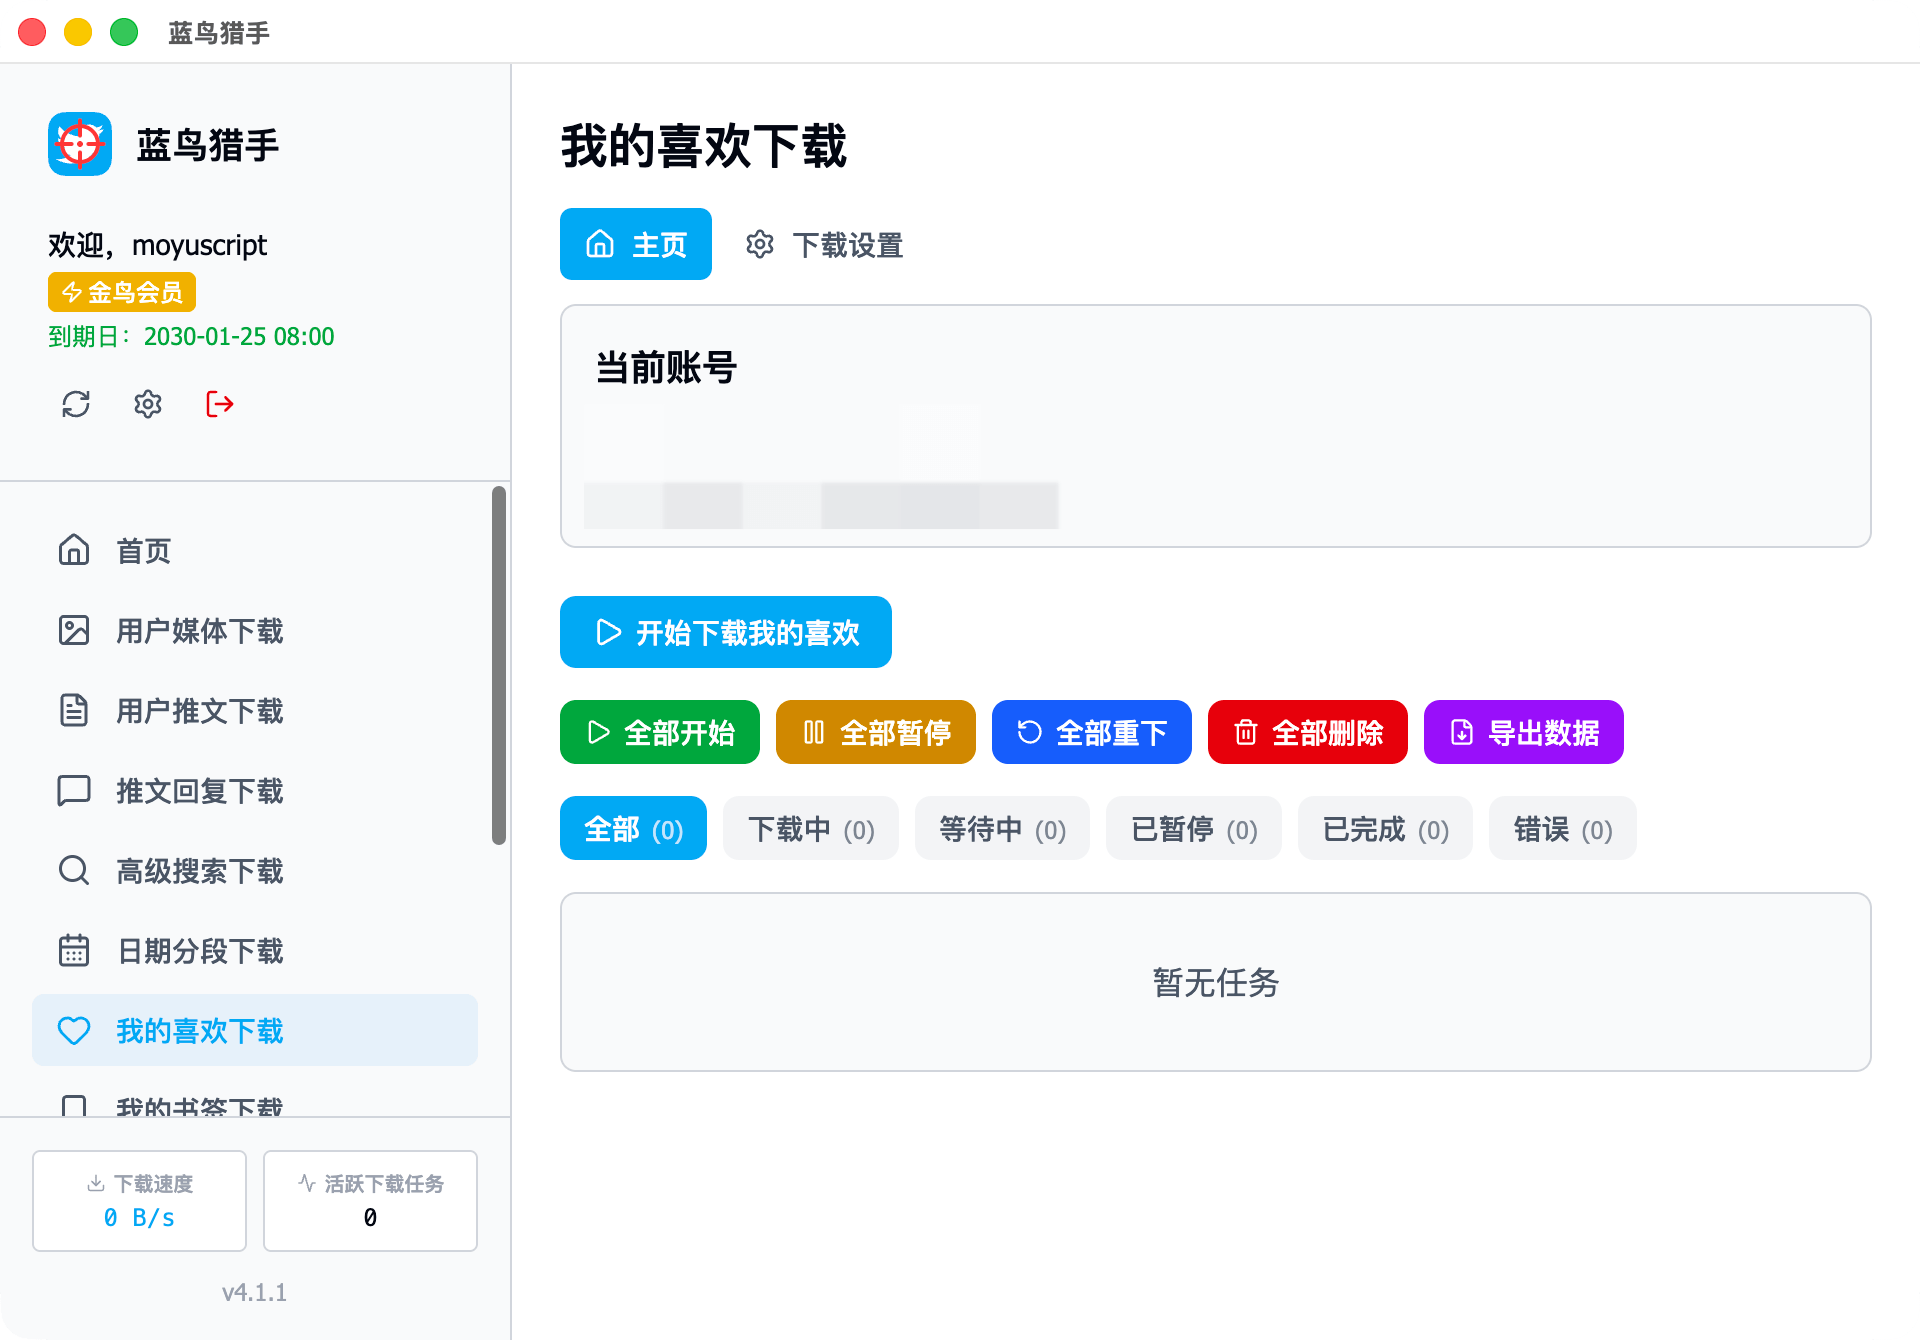Open the settings gear in the sidebar profile
The image size is (1920, 1340).
(148, 404)
